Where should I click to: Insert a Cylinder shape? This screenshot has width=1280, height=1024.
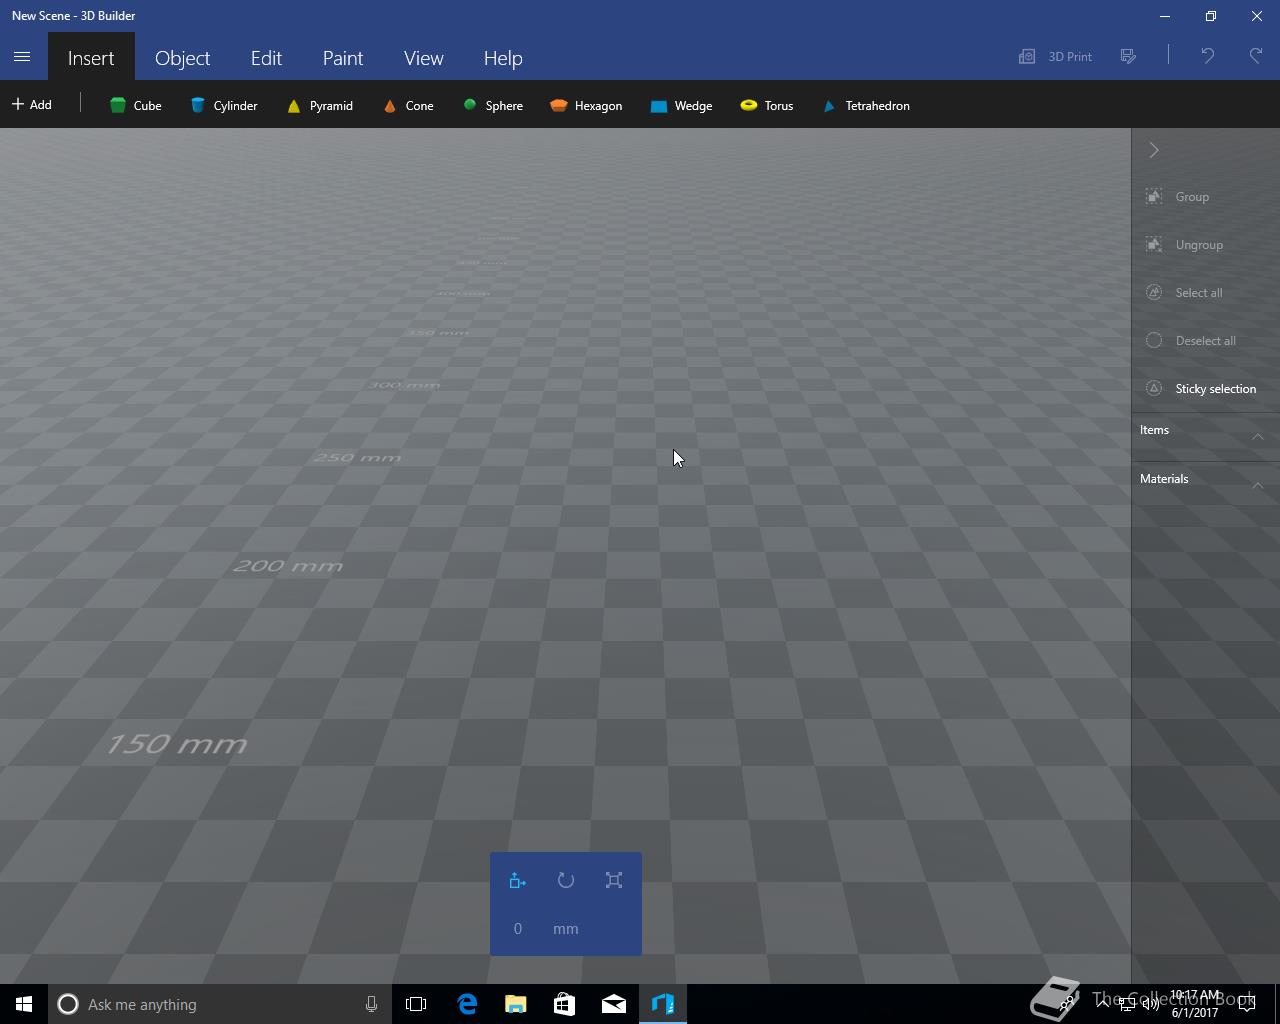pyautogui.click(x=224, y=105)
